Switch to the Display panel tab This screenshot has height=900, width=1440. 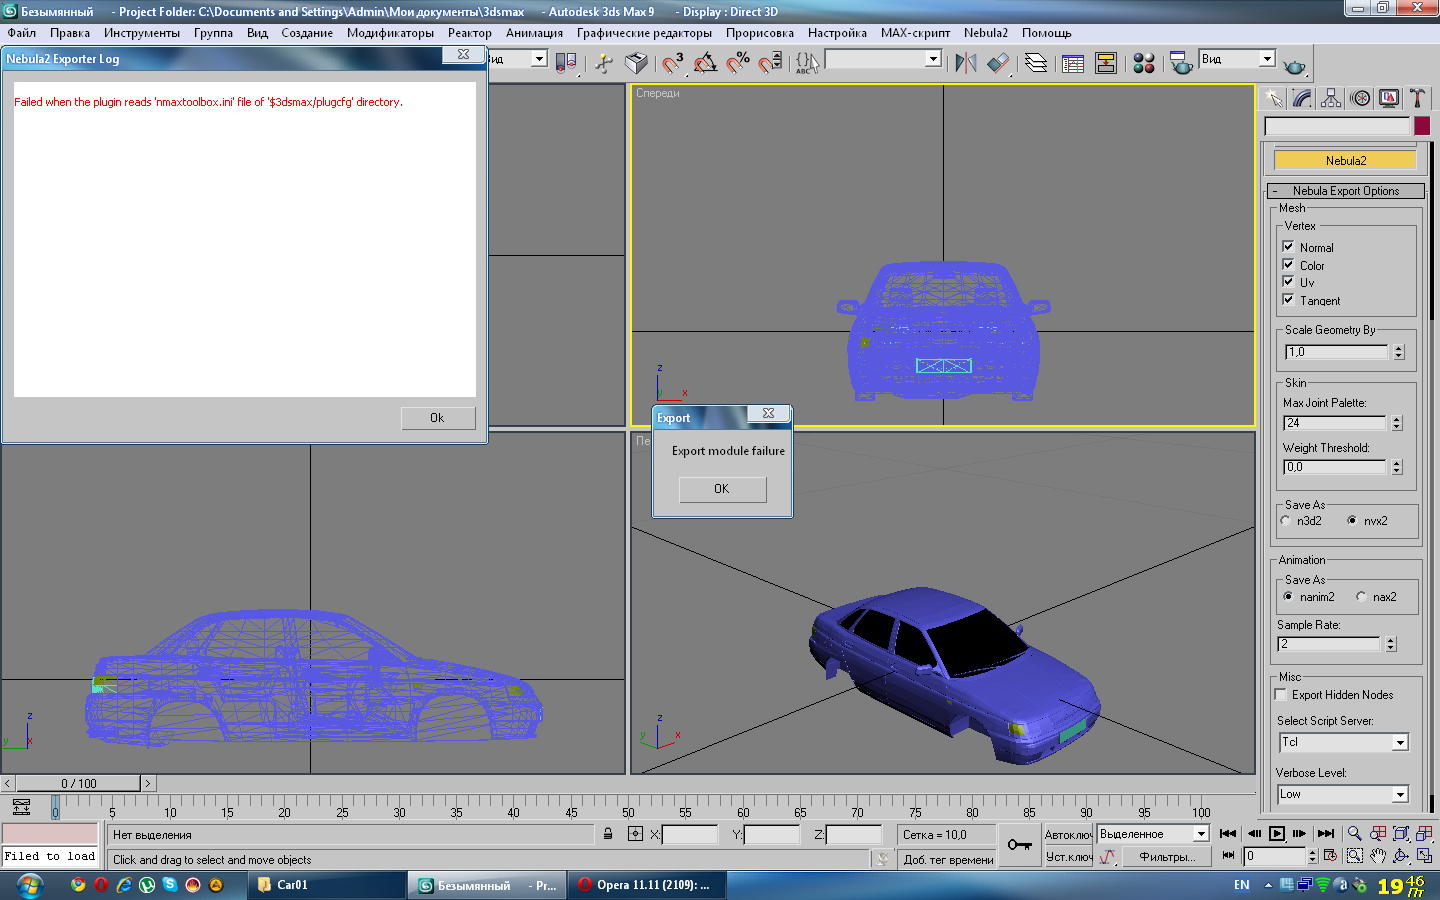tap(1389, 98)
